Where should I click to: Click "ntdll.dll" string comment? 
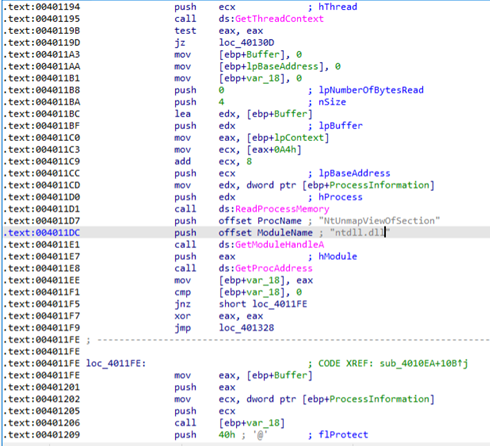tap(360, 233)
